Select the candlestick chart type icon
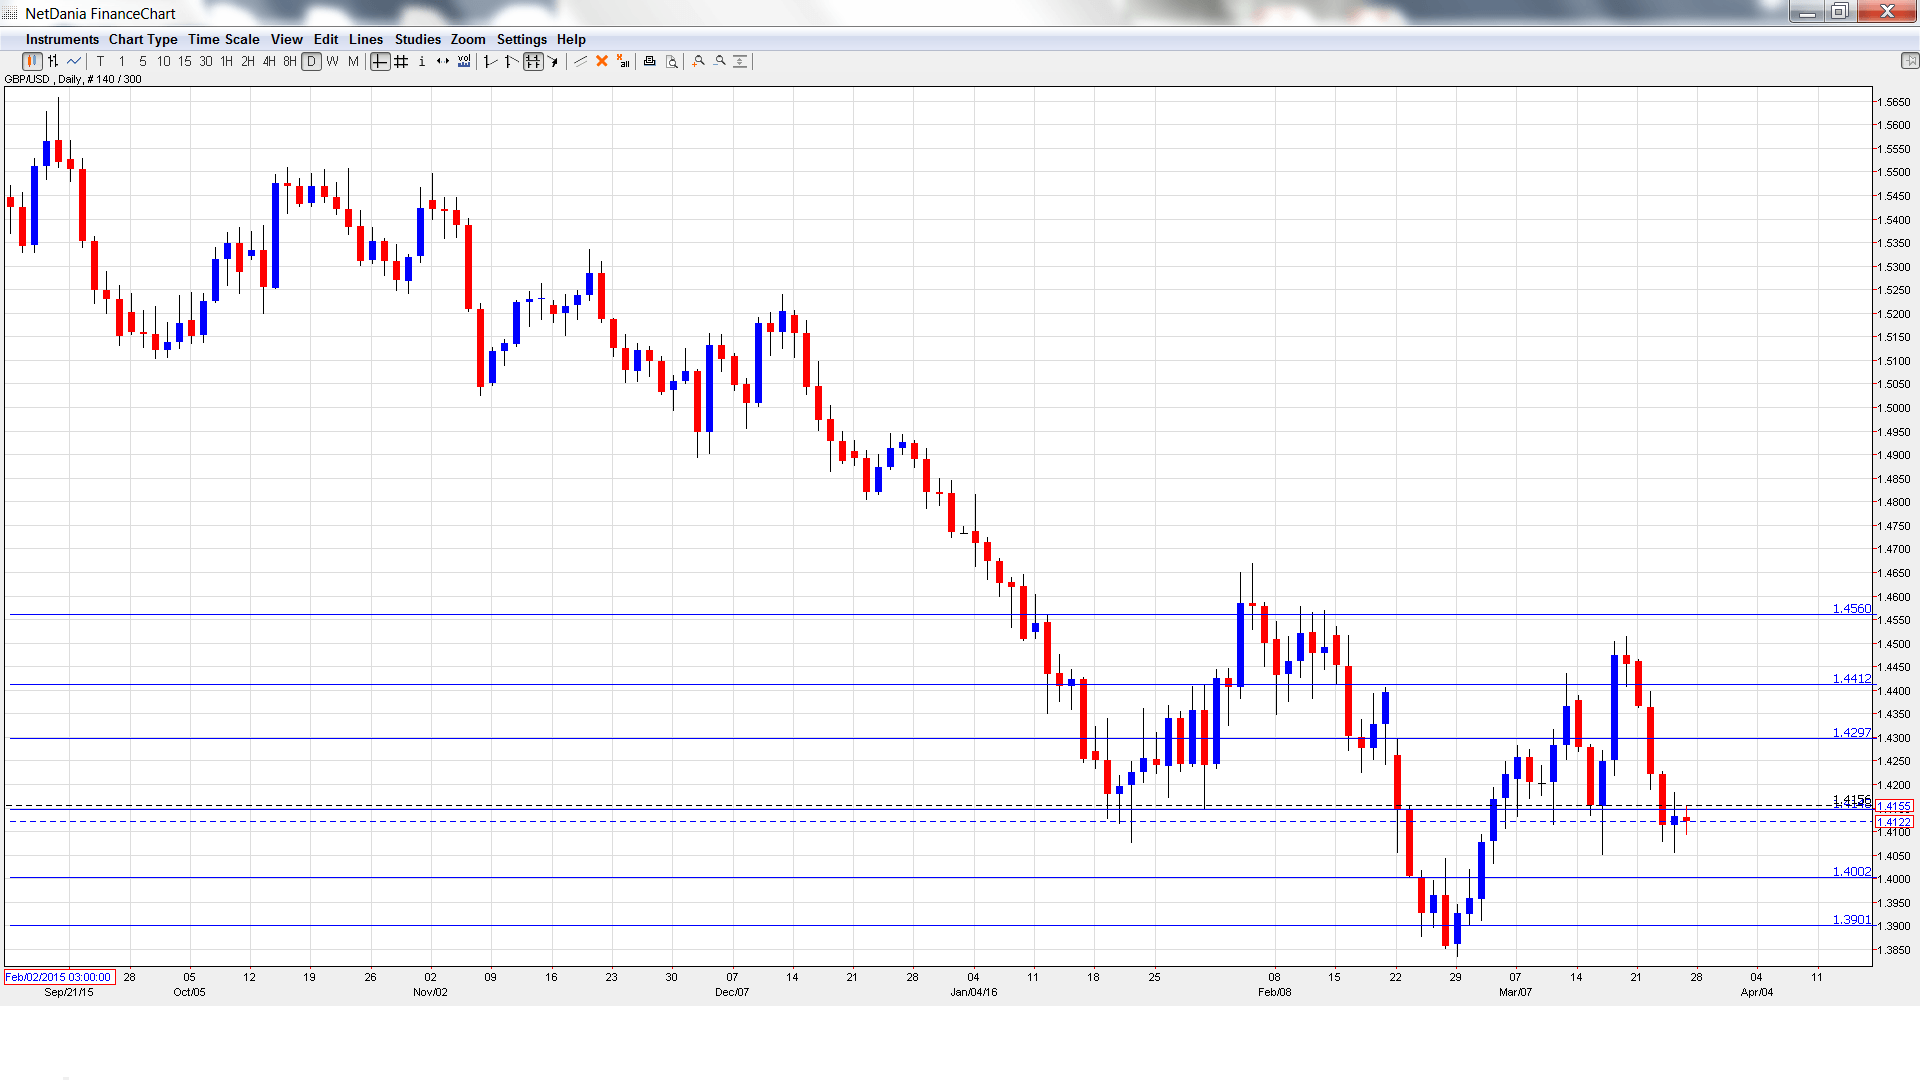Image resolution: width=1920 pixels, height=1080 pixels. pos(31,62)
